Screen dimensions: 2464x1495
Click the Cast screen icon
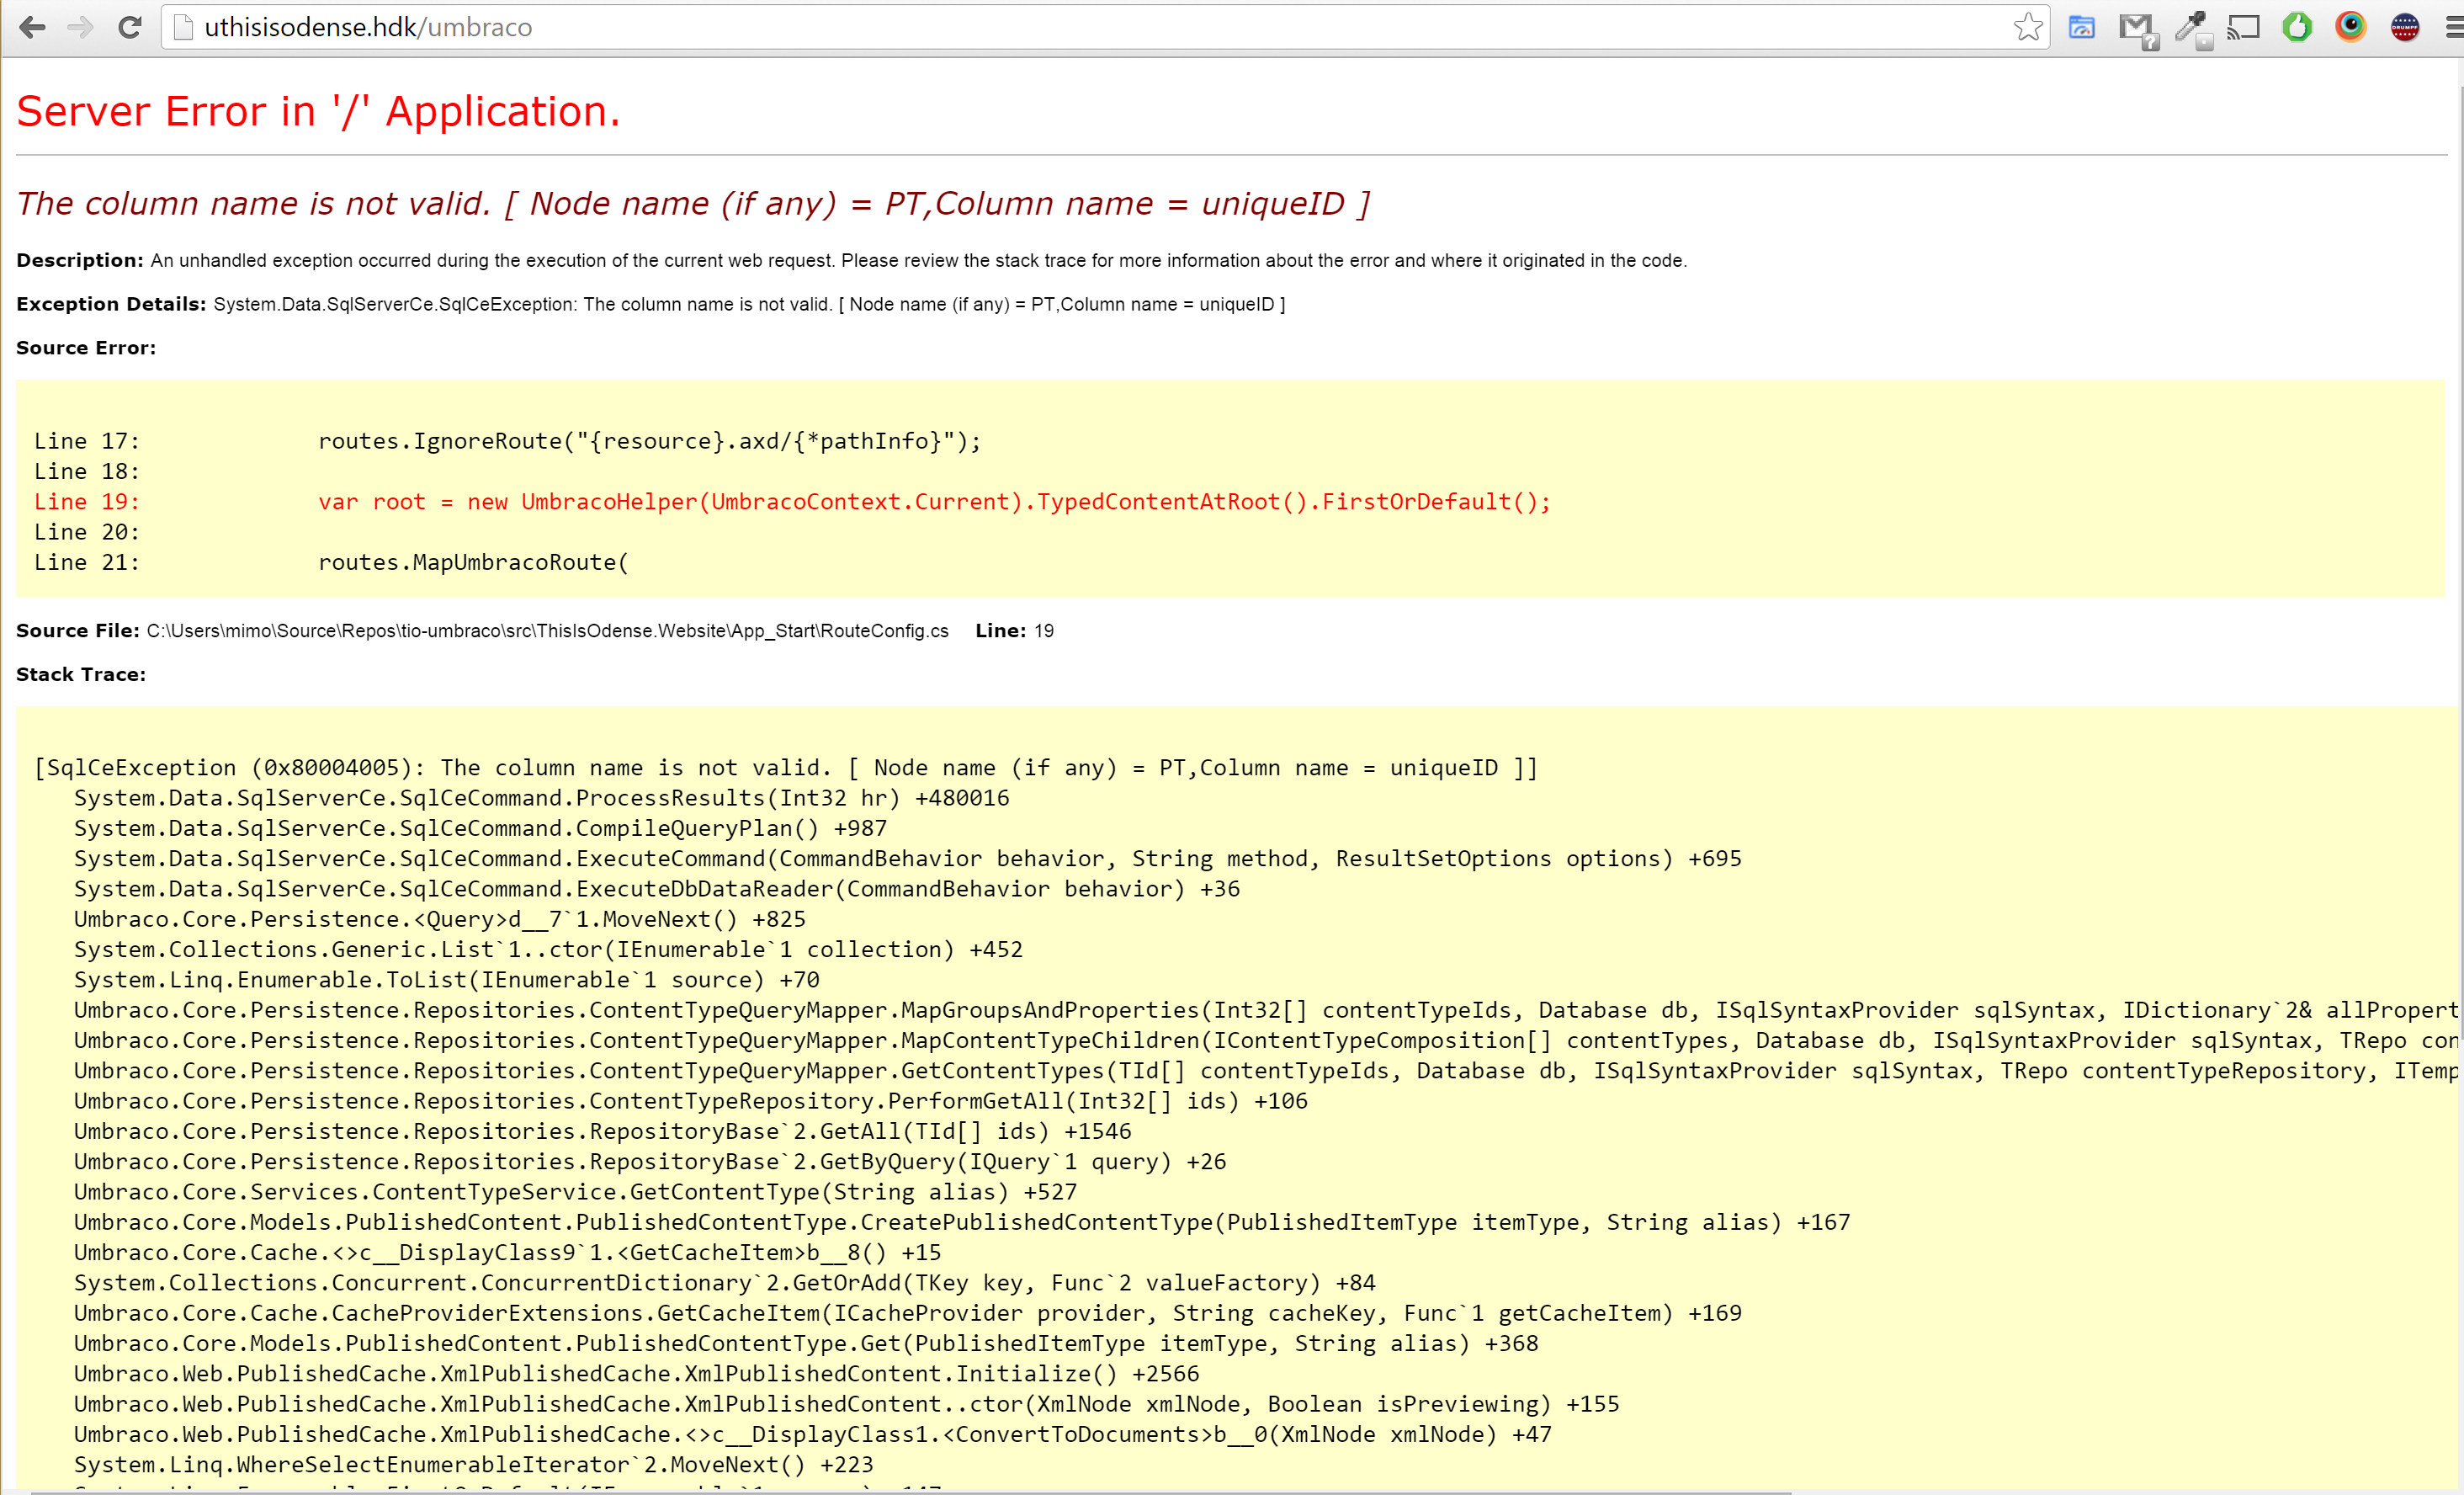click(x=2244, y=27)
